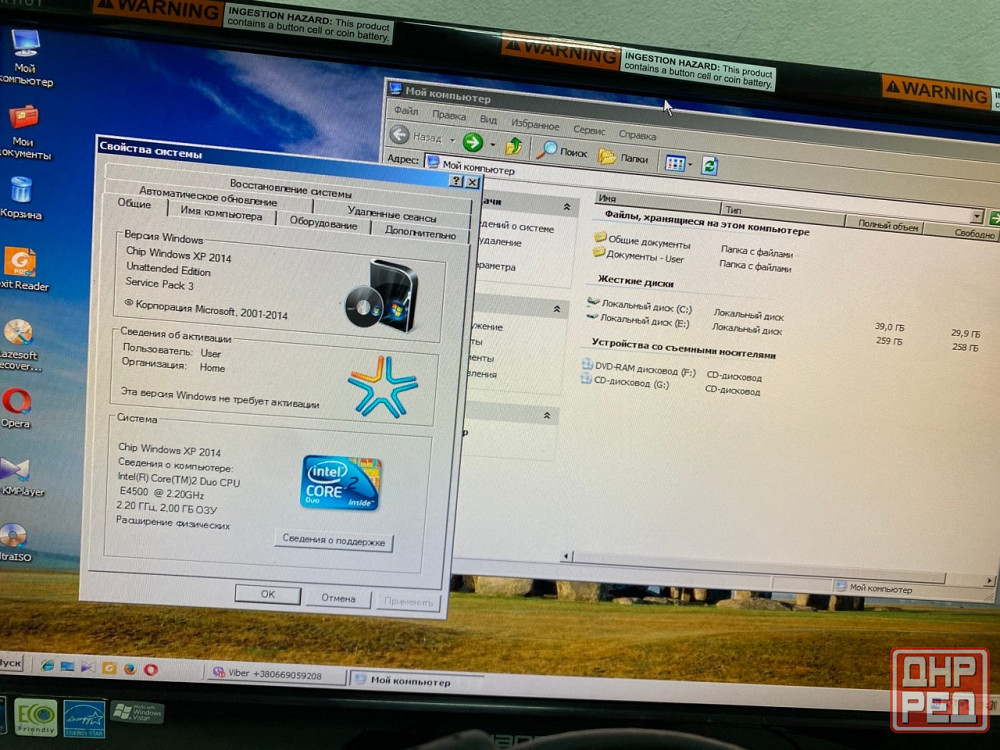Click the Сведения о поддержке button
Viewport: 1000px width, 750px height.
pyautogui.click(x=334, y=540)
